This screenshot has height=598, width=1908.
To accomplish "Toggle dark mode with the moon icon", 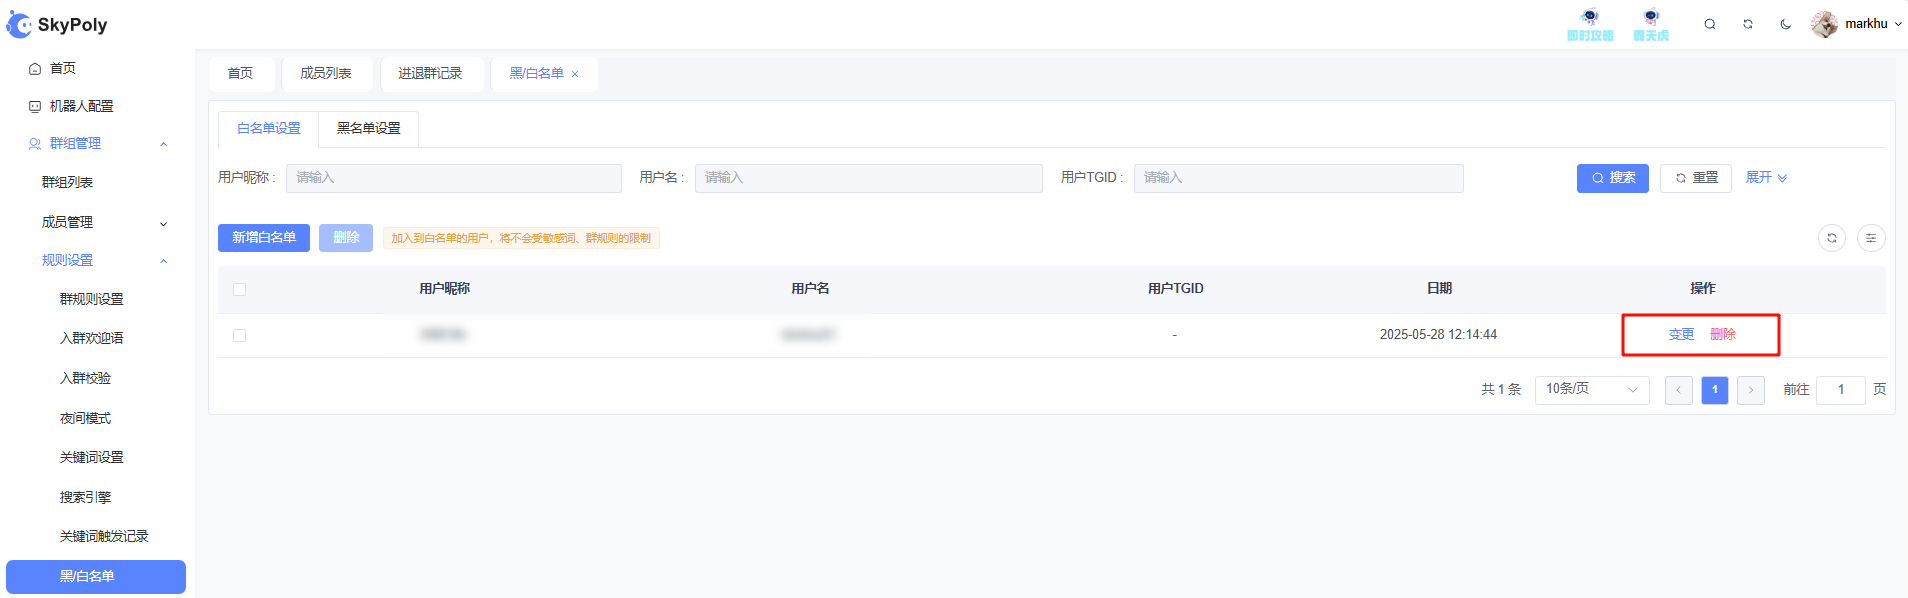I will [1786, 24].
